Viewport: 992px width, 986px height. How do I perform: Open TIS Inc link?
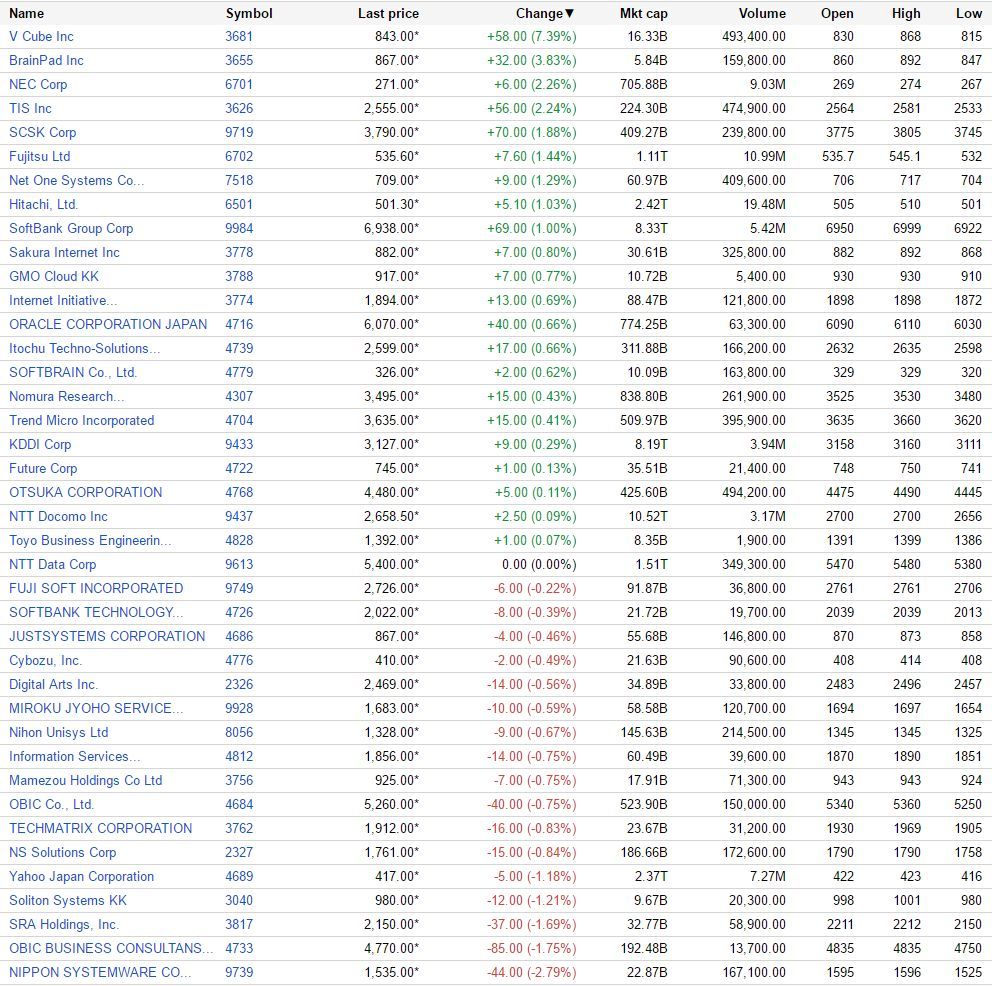pos(30,109)
